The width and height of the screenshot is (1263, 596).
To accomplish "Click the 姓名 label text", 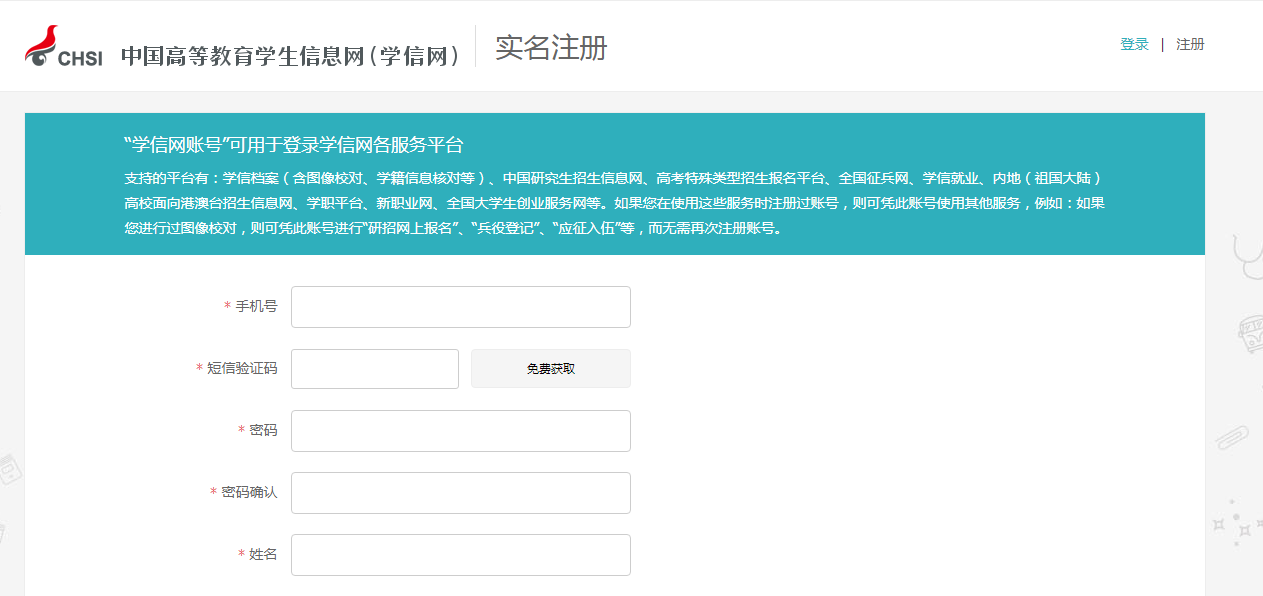I will click(x=262, y=555).
